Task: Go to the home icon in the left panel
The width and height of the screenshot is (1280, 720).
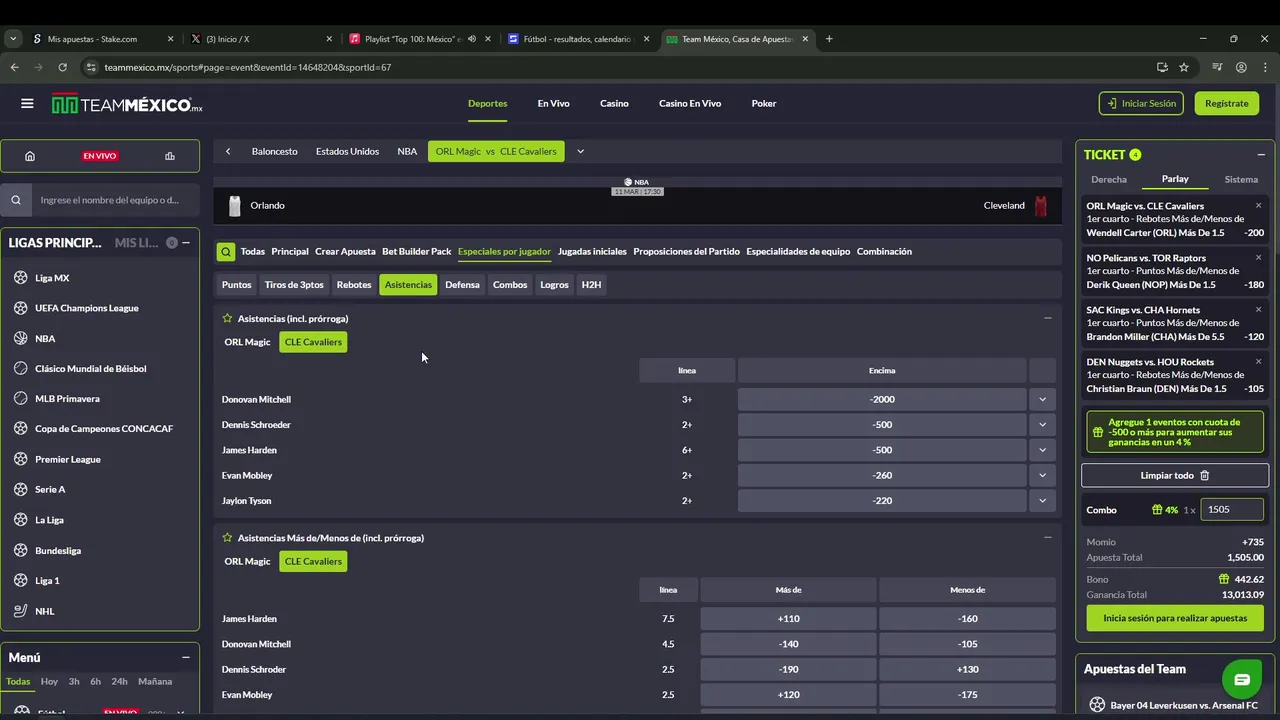Action: coord(30,156)
